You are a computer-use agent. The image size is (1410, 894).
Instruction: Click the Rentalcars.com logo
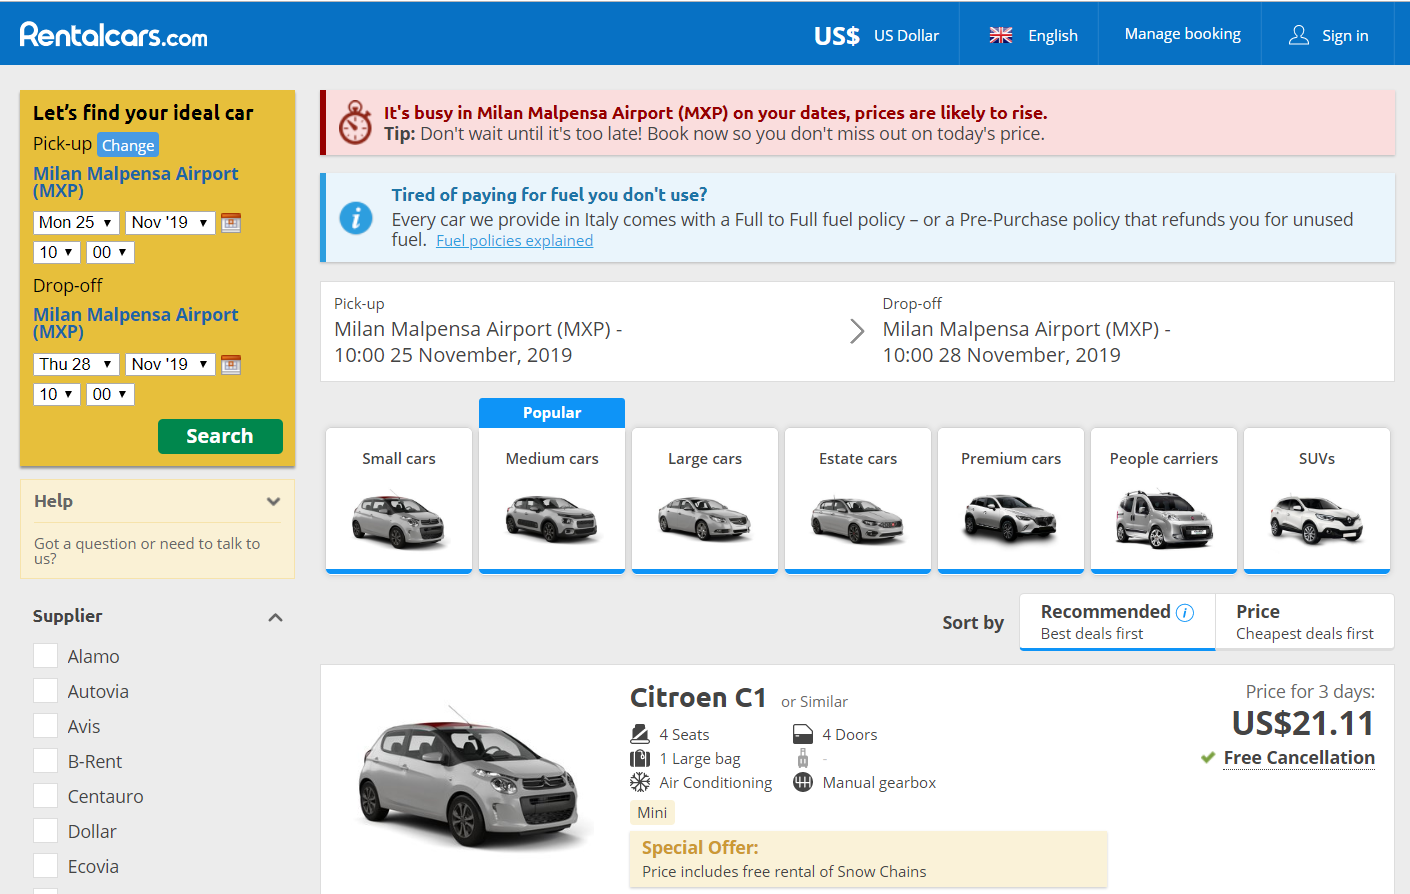[x=114, y=35]
